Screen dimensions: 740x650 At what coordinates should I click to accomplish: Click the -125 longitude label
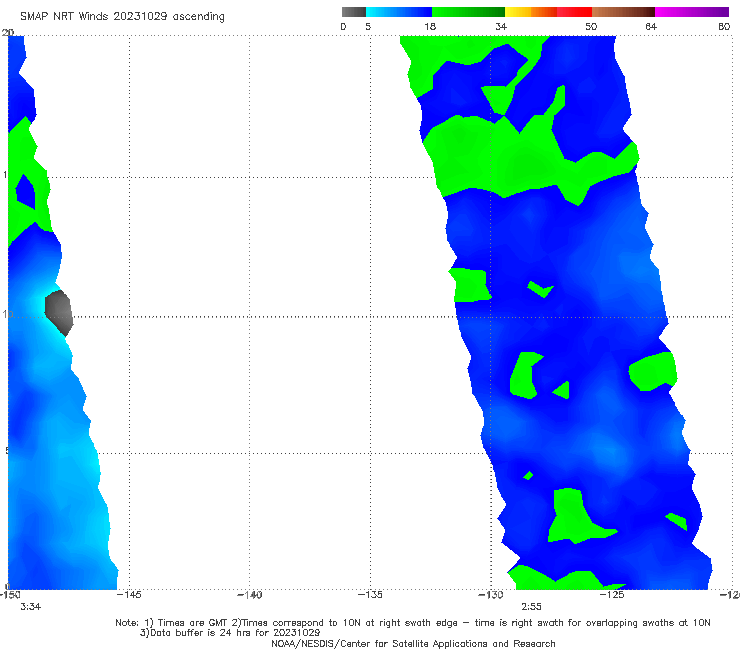click(612, 595)
